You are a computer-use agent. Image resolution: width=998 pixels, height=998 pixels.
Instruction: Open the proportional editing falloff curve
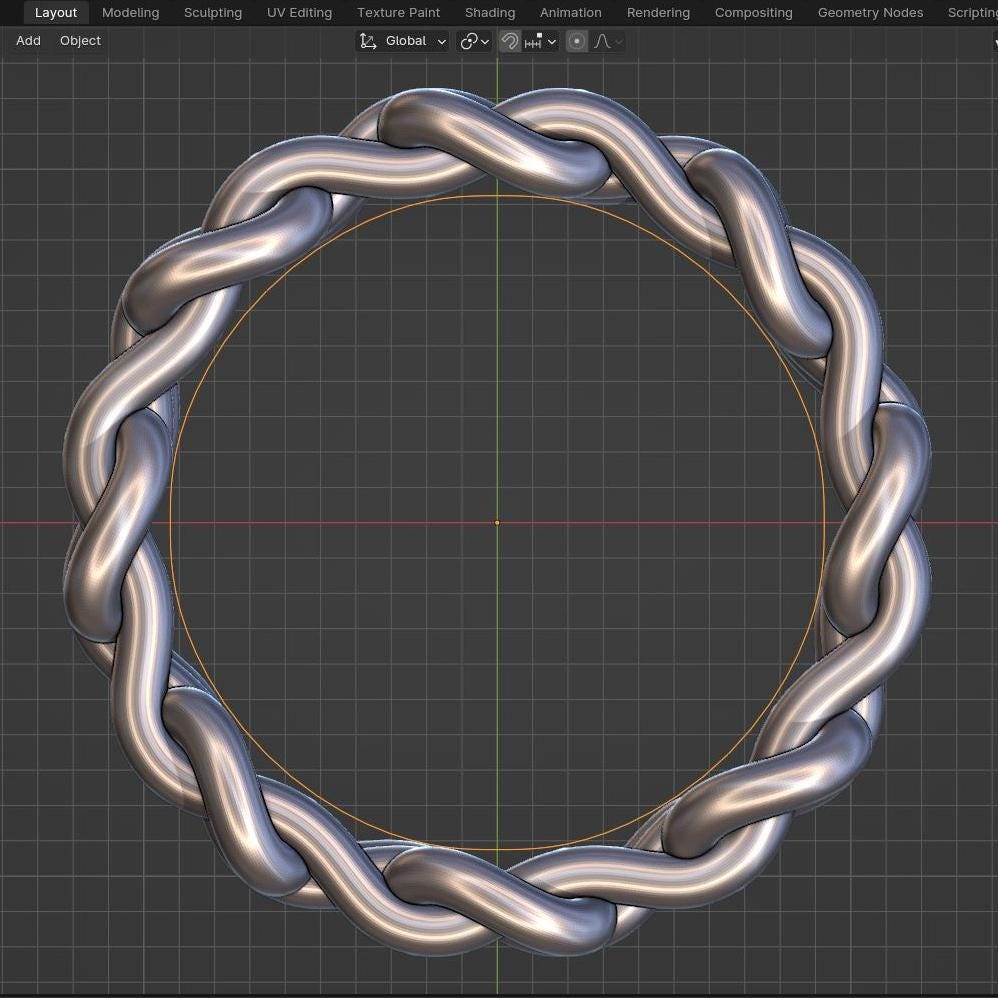click(602, 41)
